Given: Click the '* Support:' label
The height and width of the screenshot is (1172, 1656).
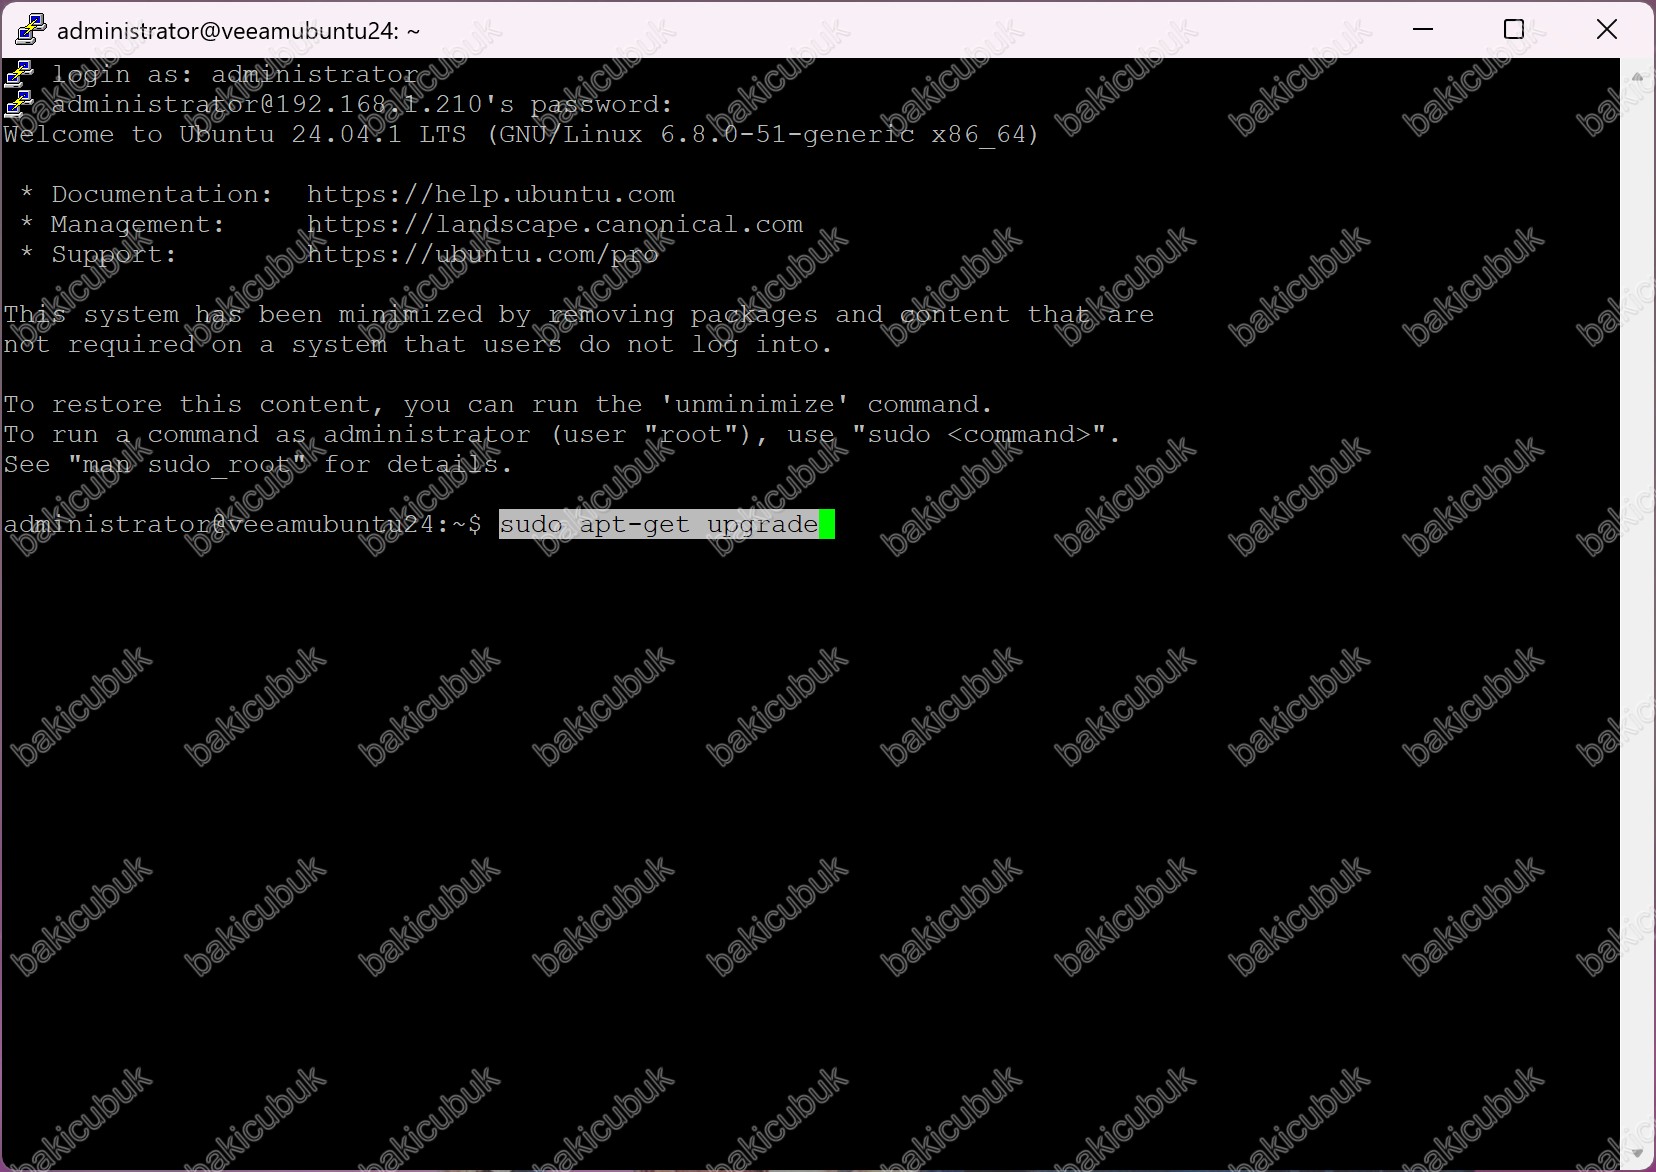Looking at the screenshot, I should [99, 254].
